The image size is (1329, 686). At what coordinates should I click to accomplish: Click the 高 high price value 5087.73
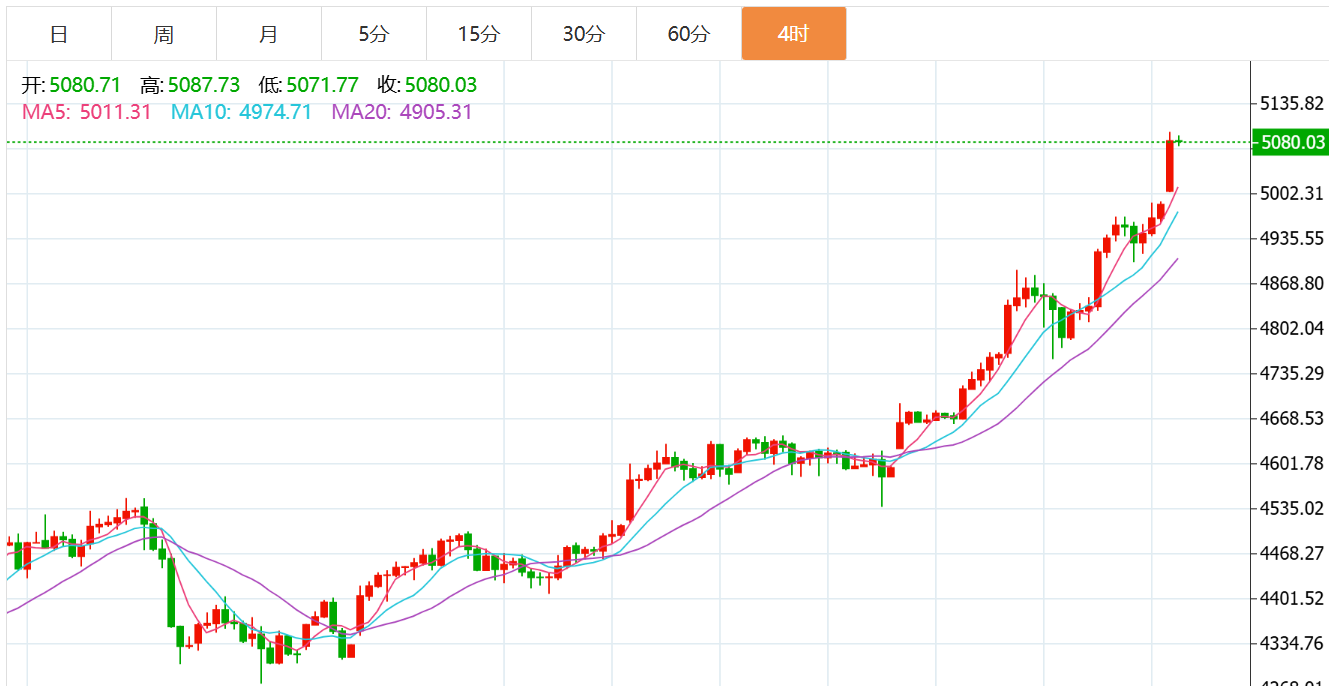tap(204, 86)
